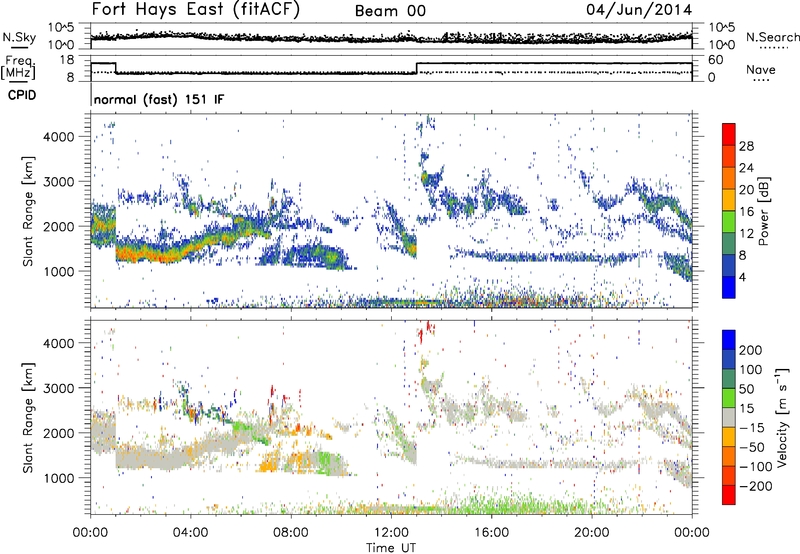Select the '16' Power colorbar tick label
This screenshot has width=800, height=554.
tap(746, 212)
